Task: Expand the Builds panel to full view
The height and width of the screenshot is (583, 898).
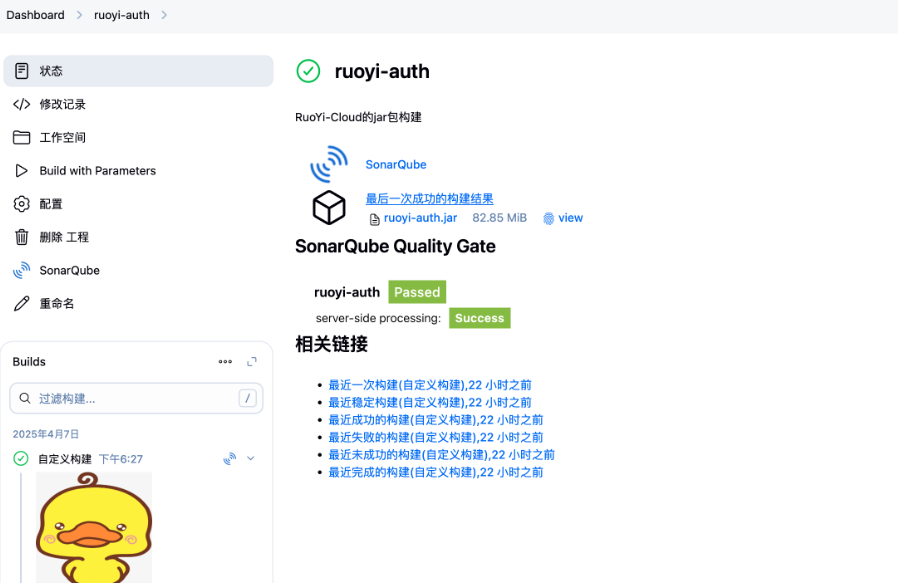Action: click(252, 362)
